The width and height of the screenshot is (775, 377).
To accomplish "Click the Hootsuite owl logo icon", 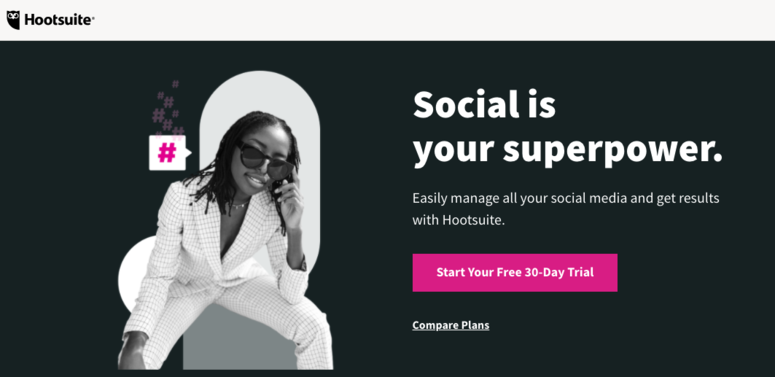I will [13, 20].
